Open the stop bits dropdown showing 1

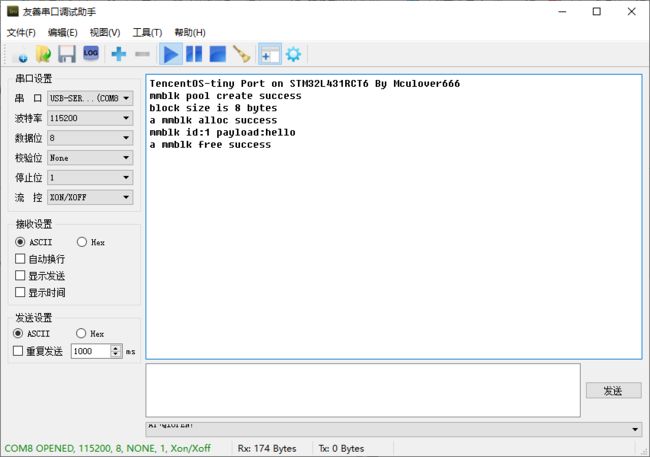pyautogui.click(x=90, y=177)
